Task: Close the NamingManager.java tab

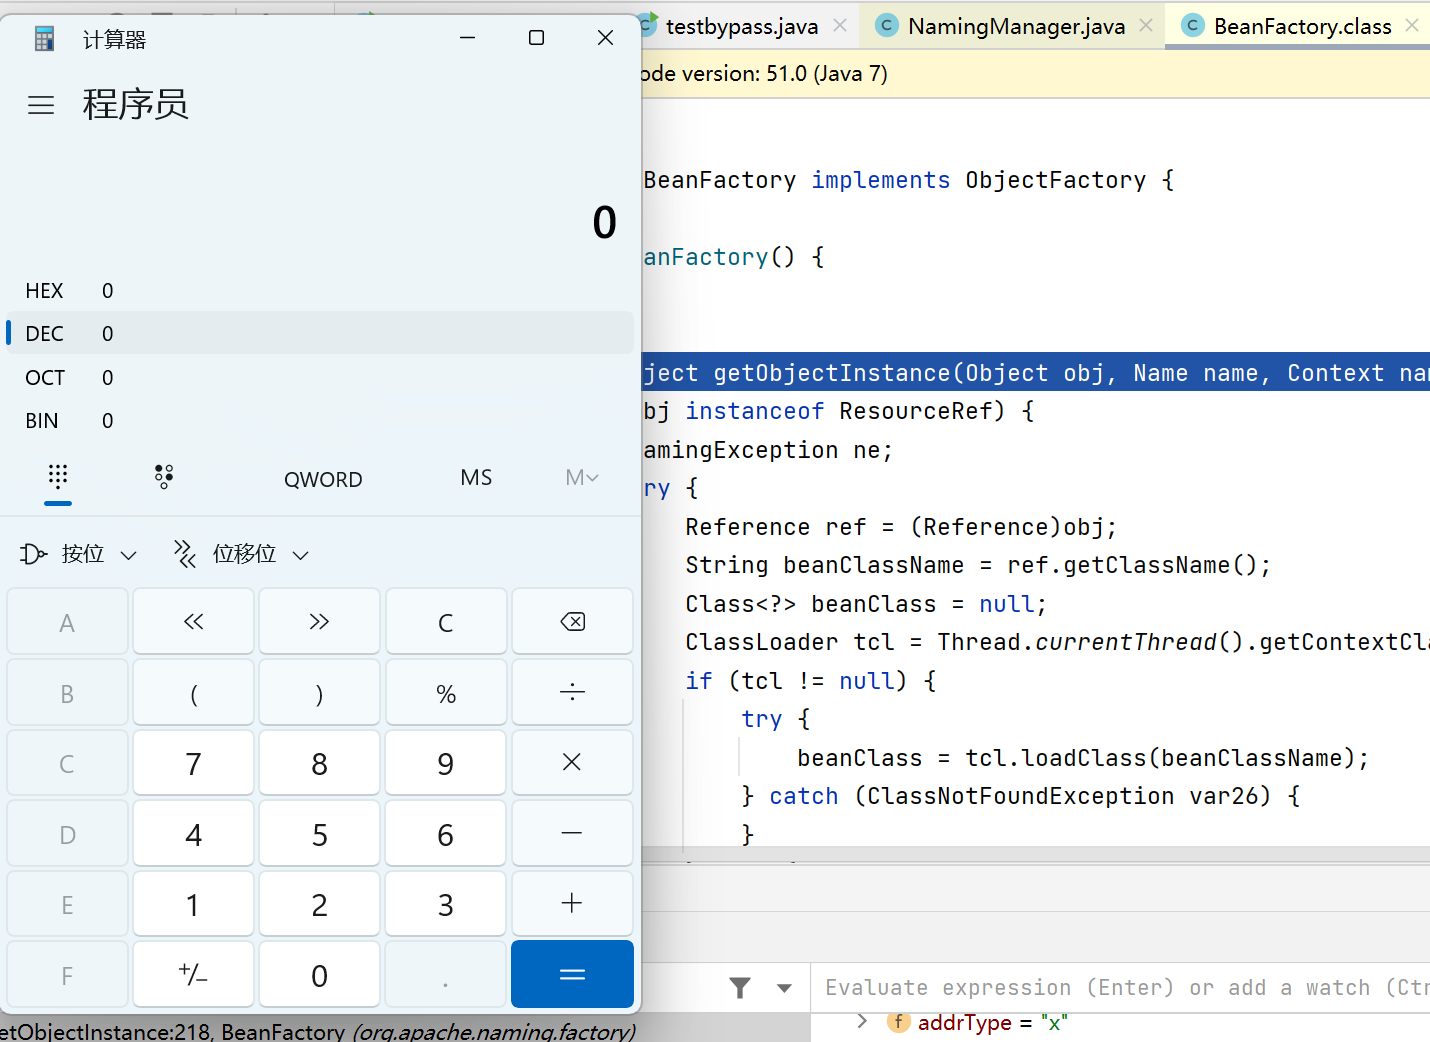Action: [1146, 26]
